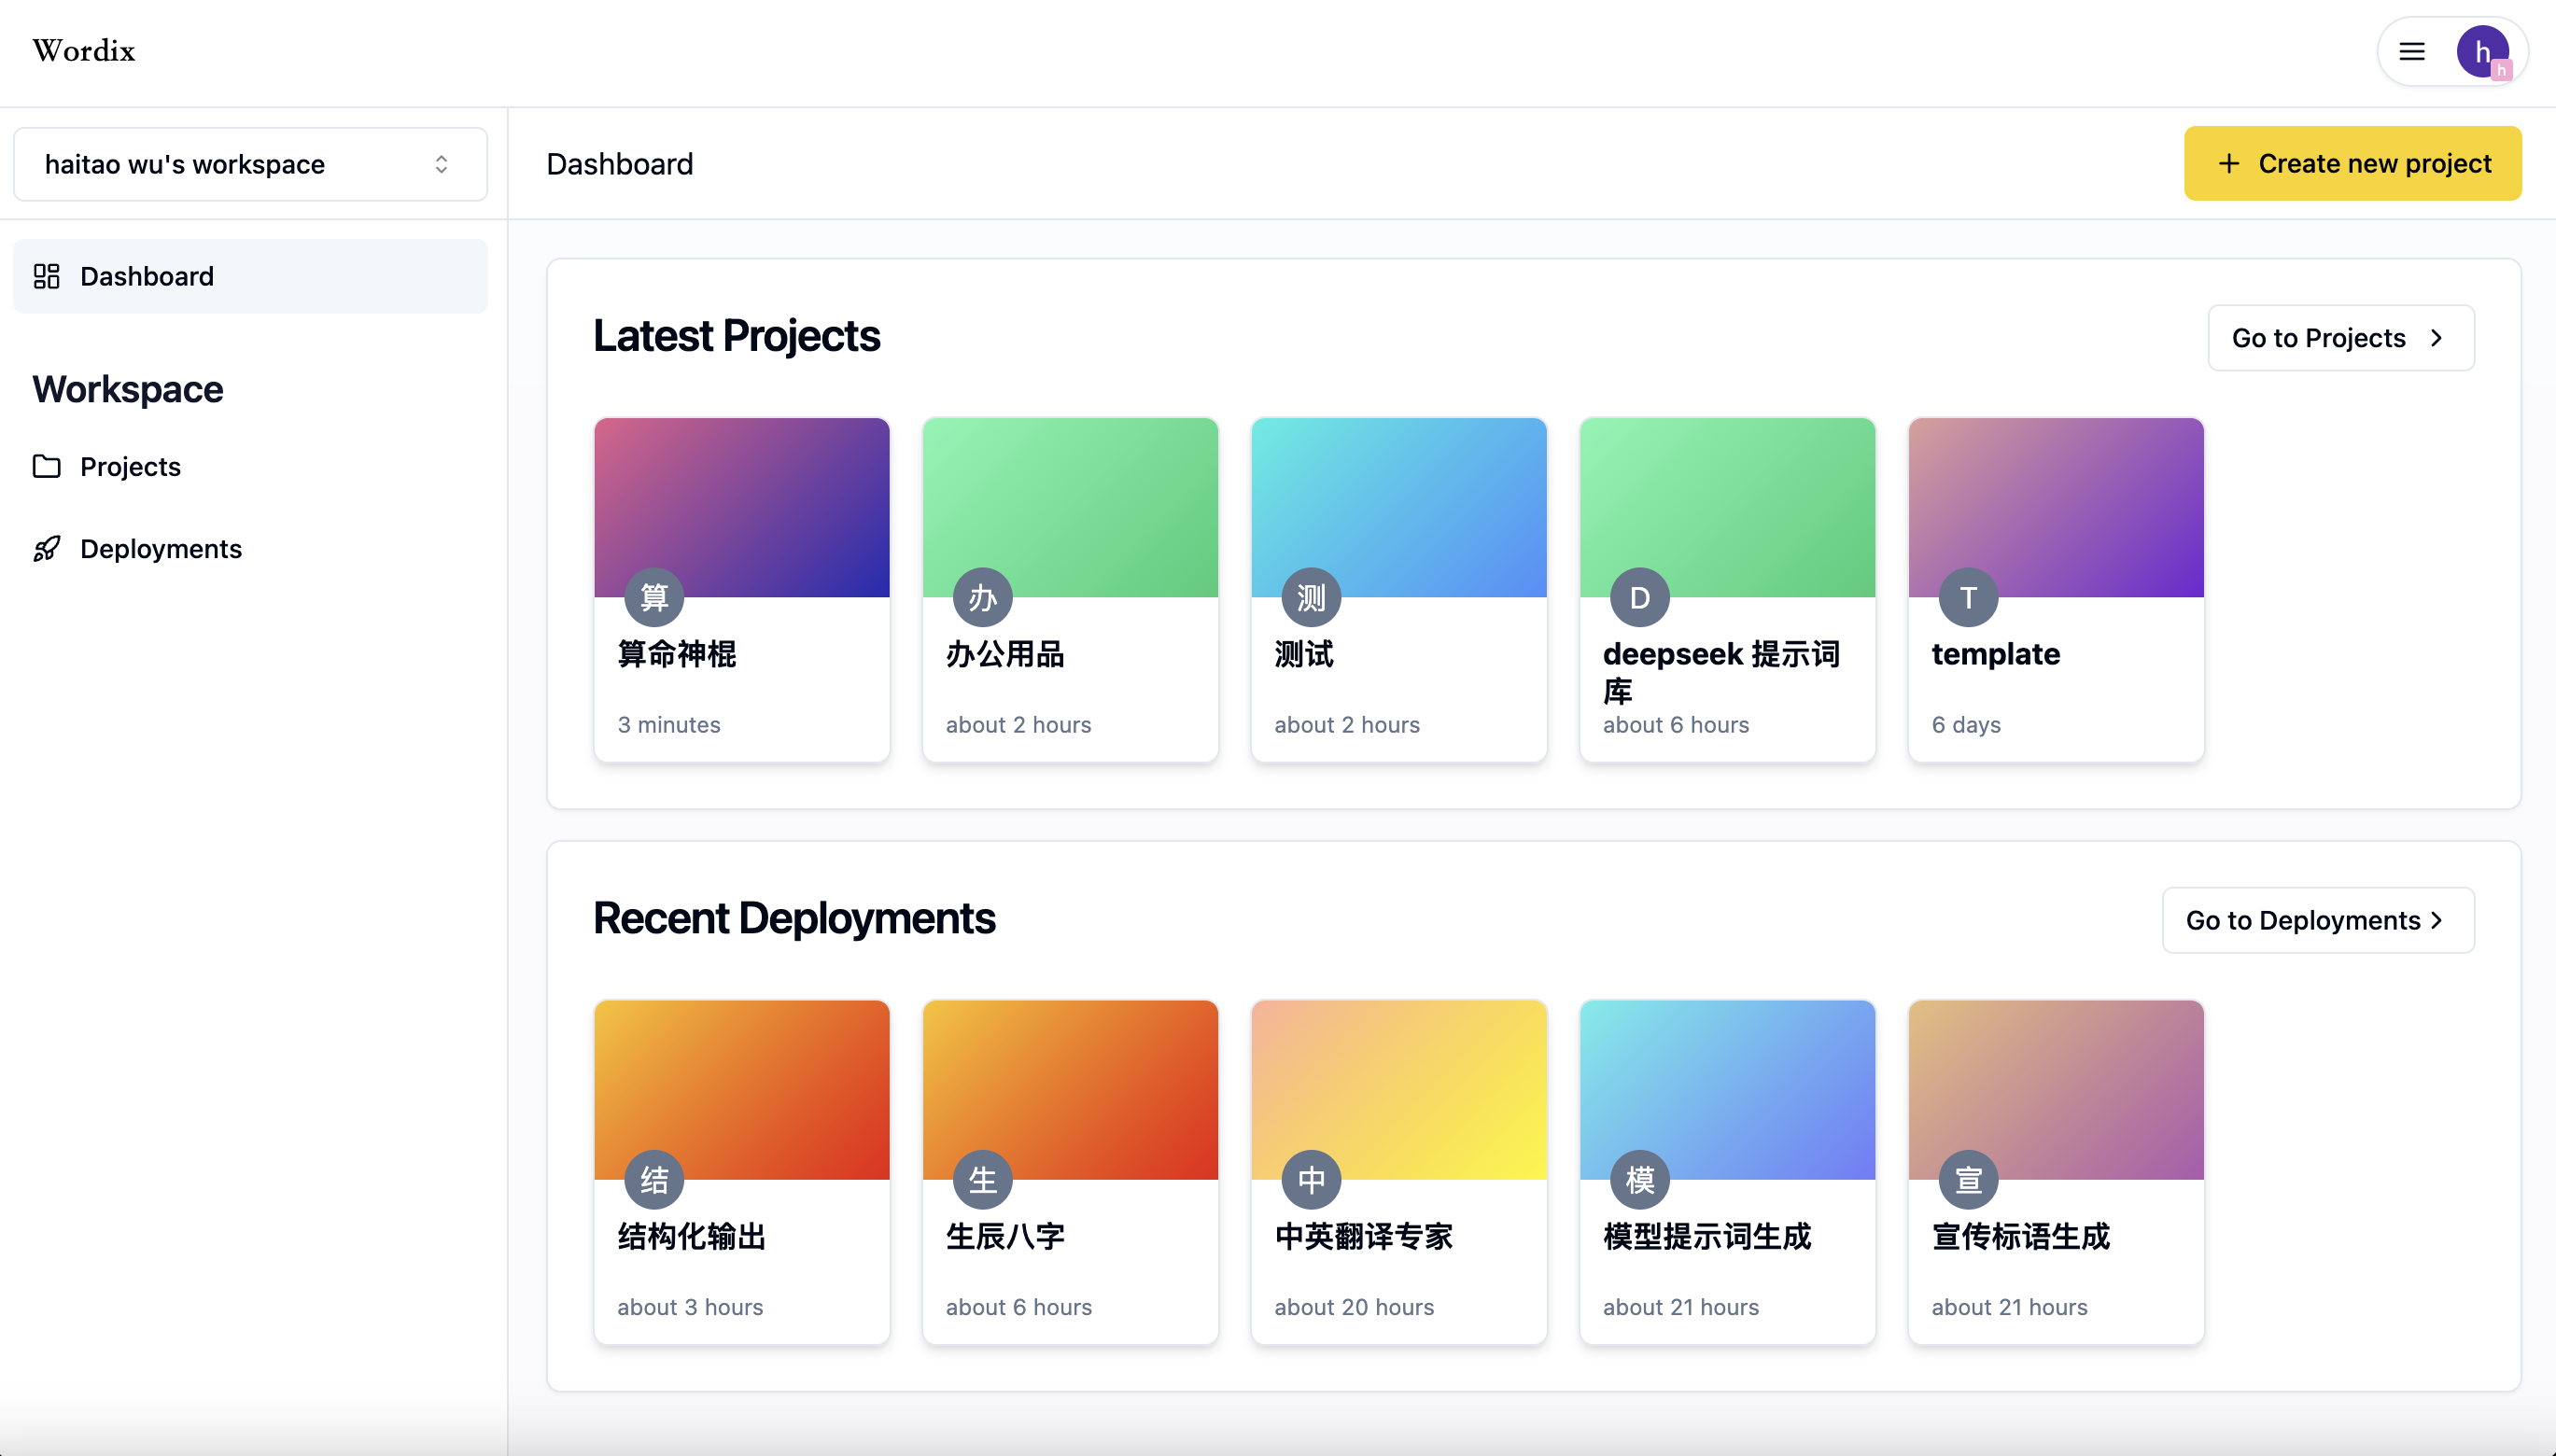This screenshot has width=2556, height=1456.
Task: Click the 生辰八字 deployment title
Action: tap(1005, 1237)
